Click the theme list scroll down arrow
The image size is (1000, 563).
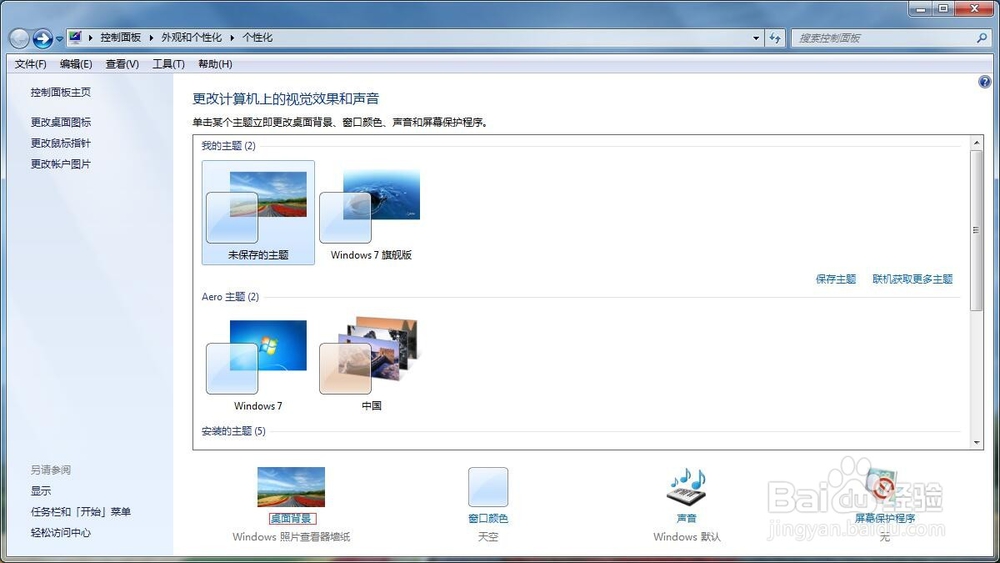point(976,442)
